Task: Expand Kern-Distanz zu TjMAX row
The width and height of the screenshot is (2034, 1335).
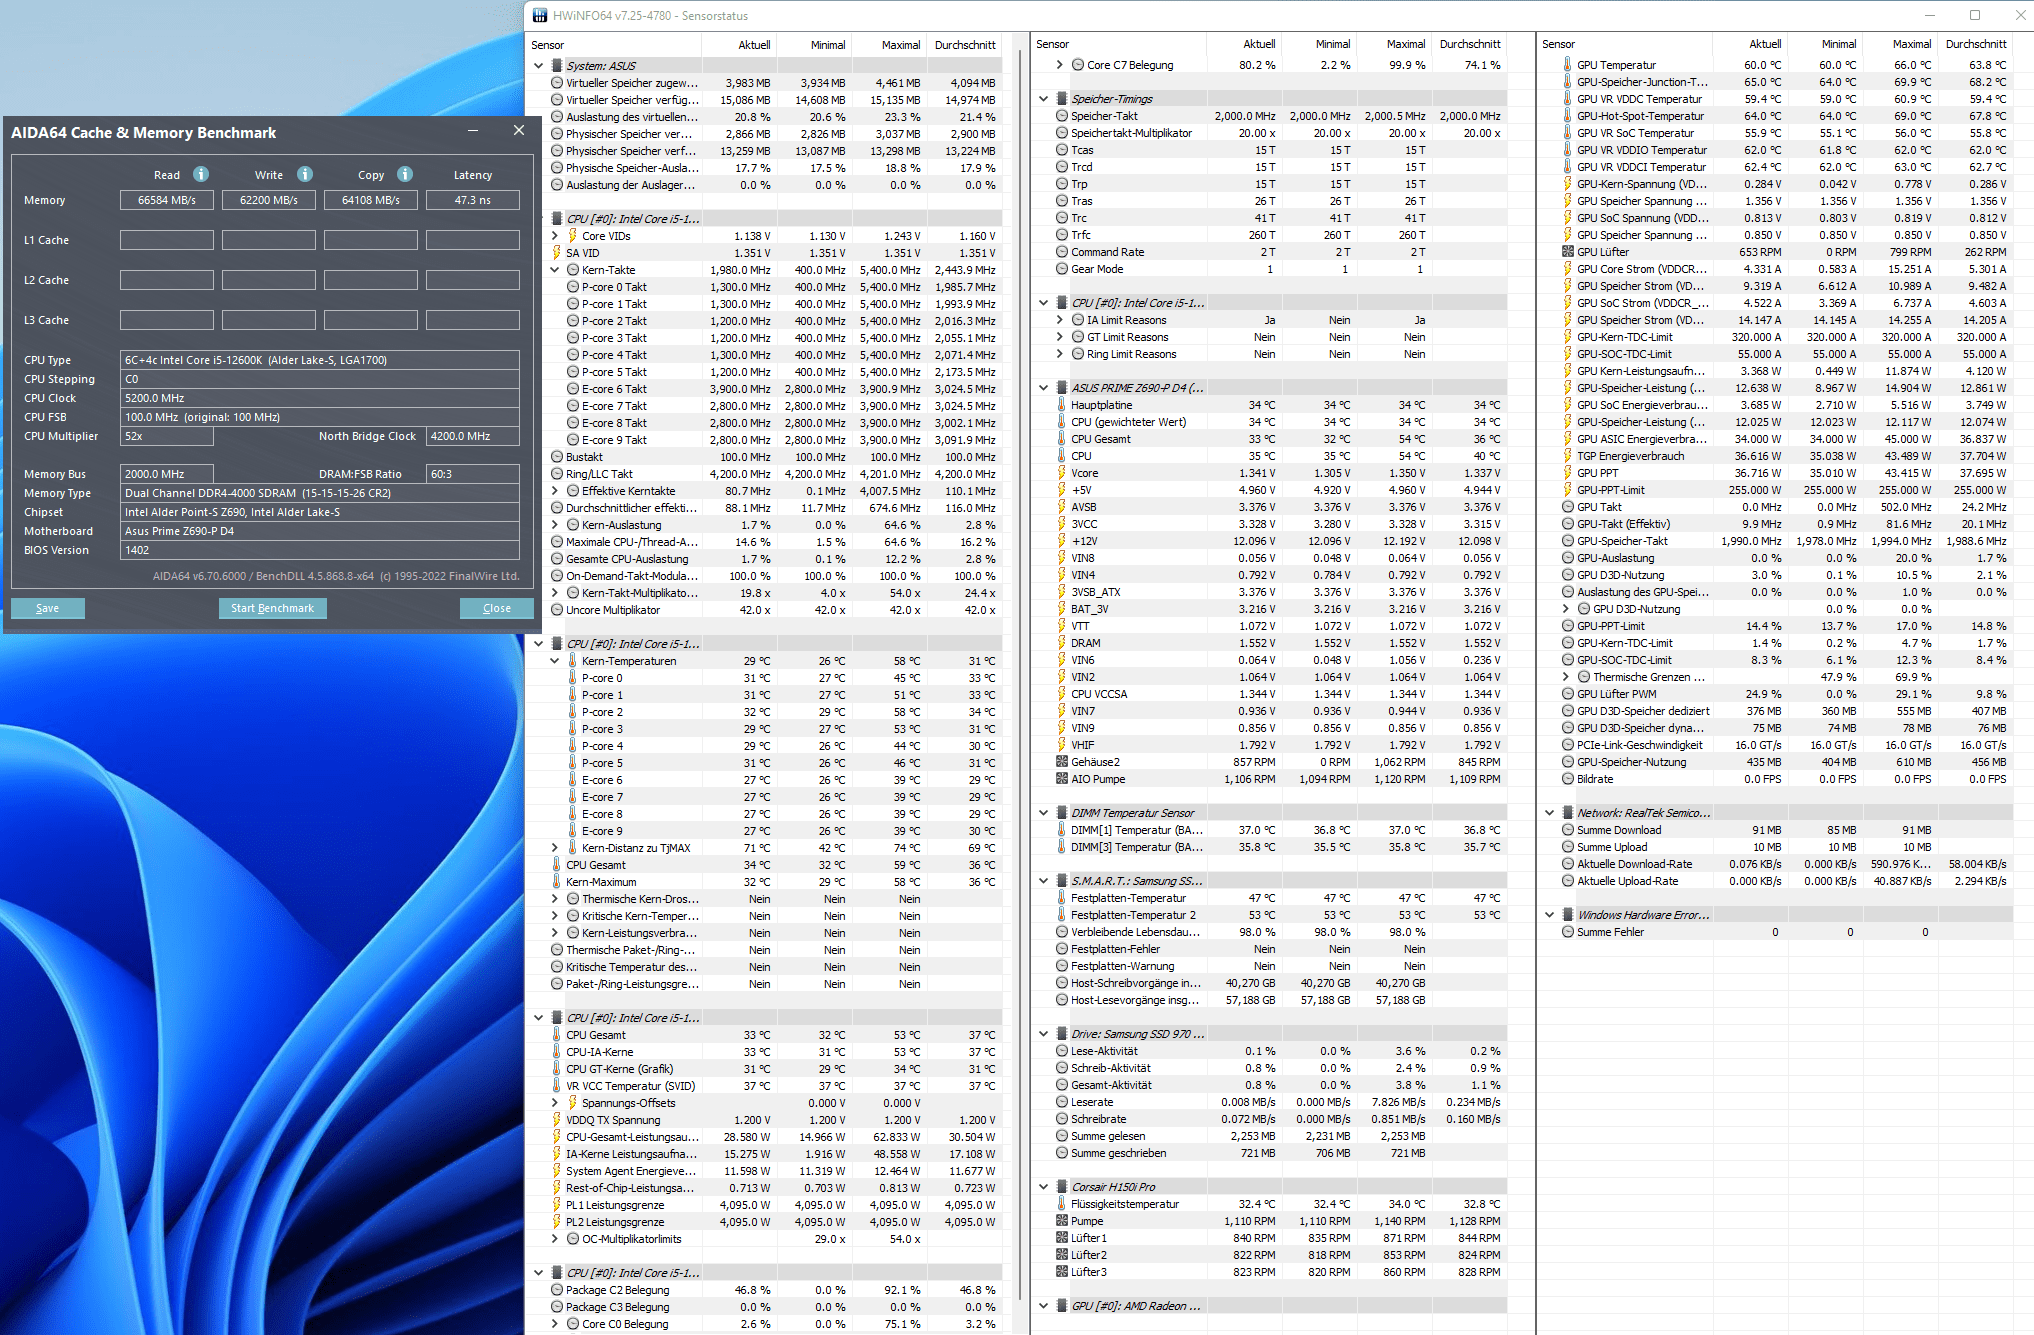Action: pos(555,848)
